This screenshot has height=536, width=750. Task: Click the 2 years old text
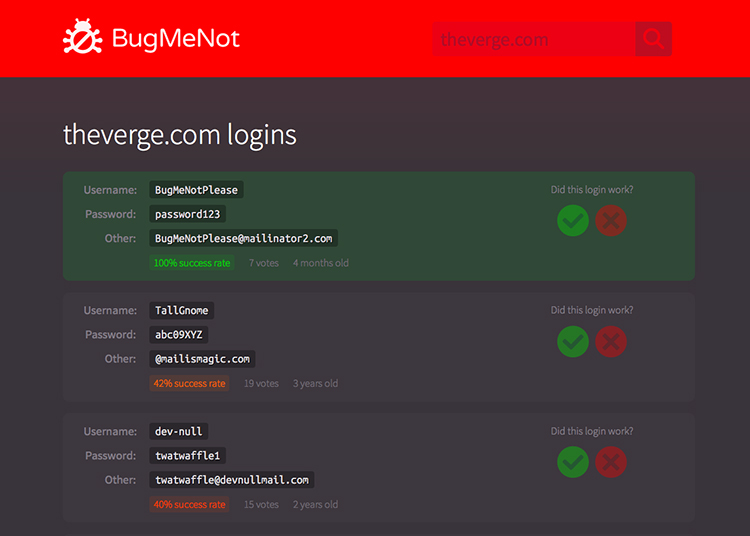tap(315, 504)
